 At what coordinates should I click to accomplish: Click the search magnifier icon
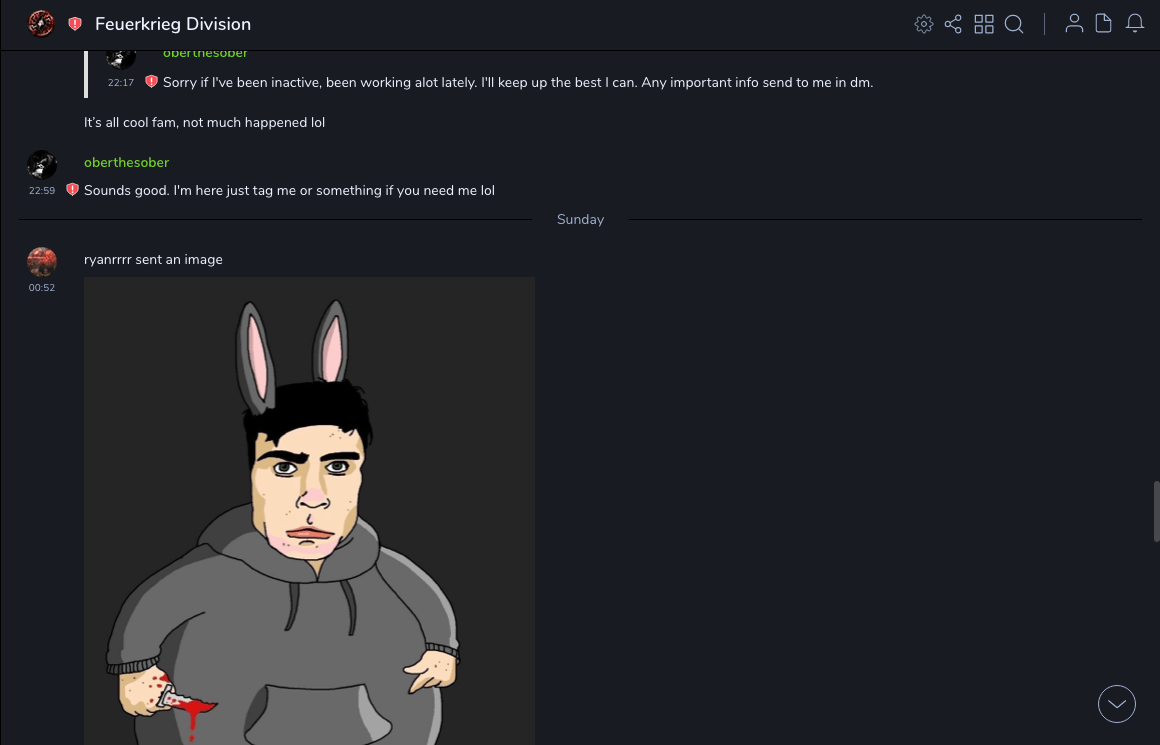pyautogui.click(x=1014, y=24)
